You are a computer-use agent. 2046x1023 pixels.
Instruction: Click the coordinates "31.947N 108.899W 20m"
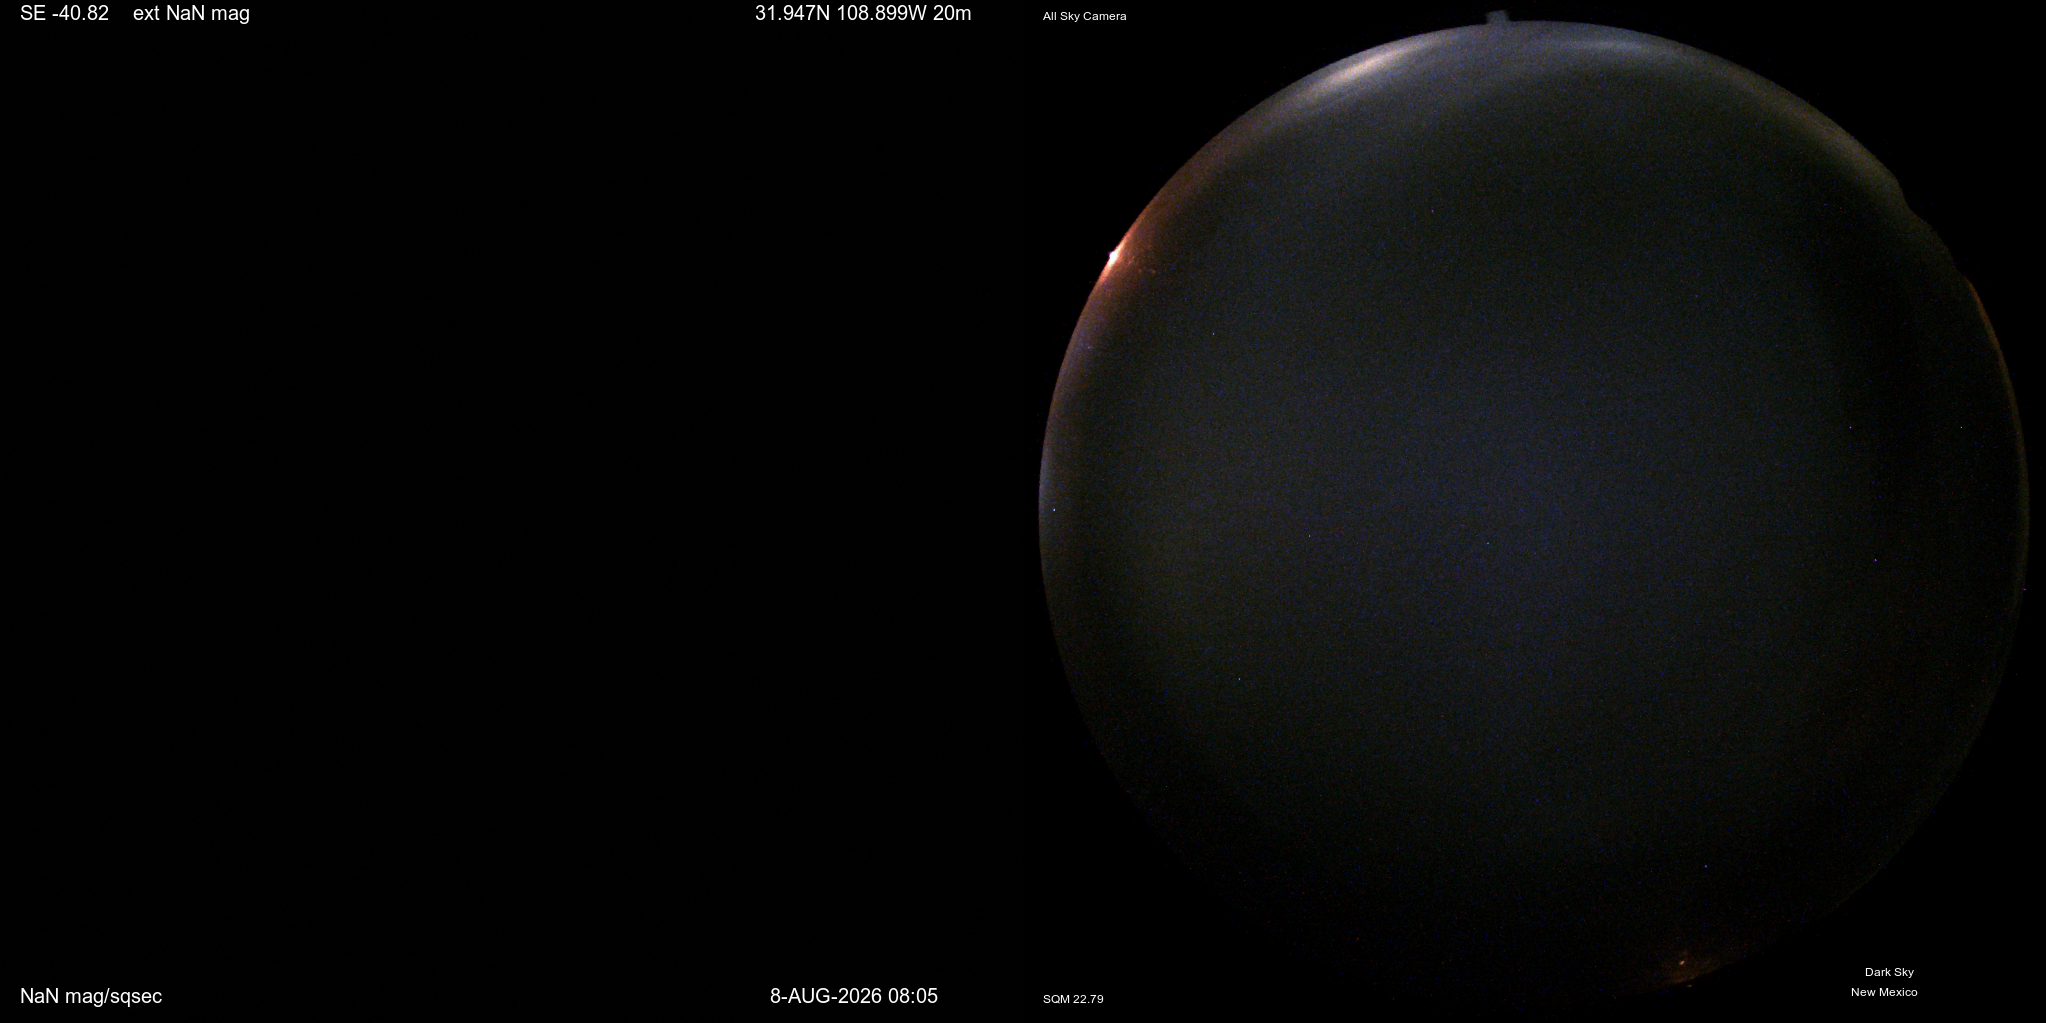(x=863, y=14)
